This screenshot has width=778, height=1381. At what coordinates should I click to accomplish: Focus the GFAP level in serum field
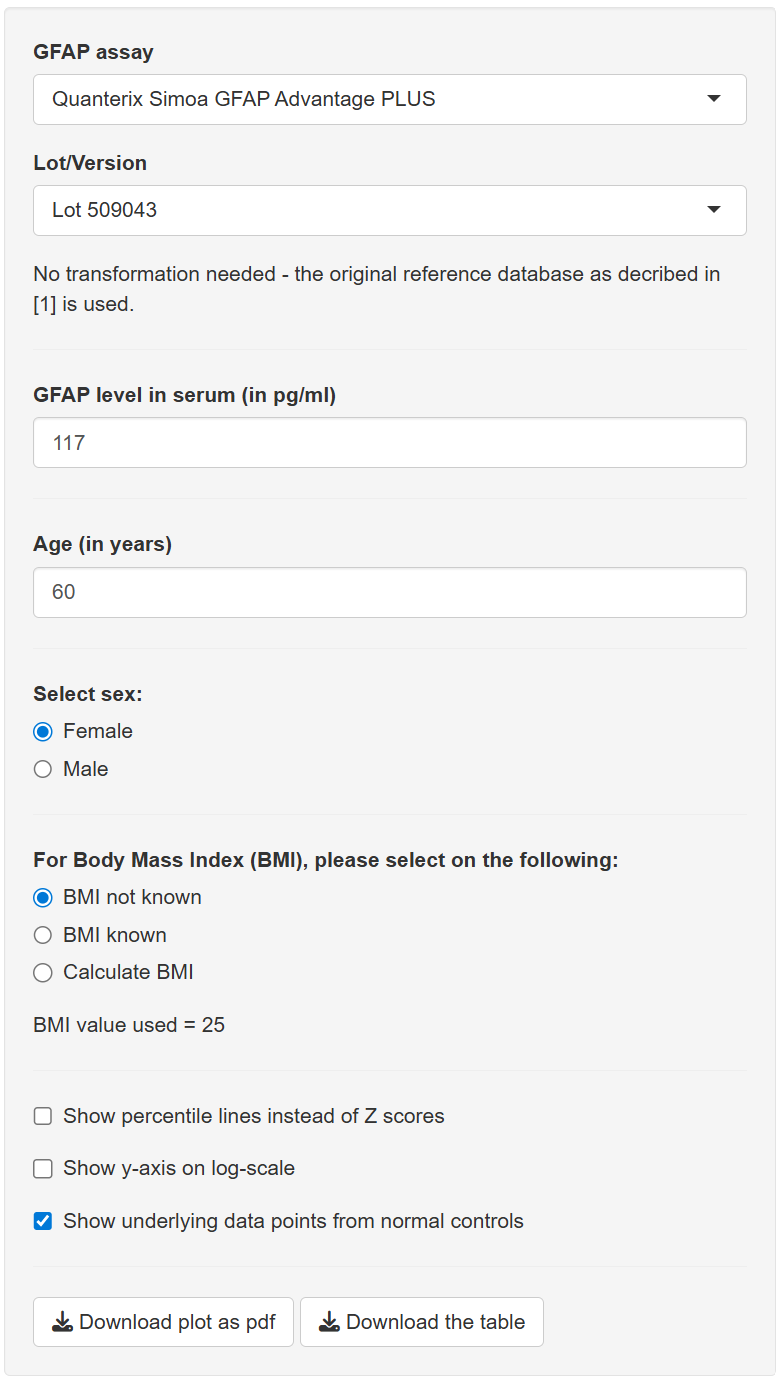[389, 442]
